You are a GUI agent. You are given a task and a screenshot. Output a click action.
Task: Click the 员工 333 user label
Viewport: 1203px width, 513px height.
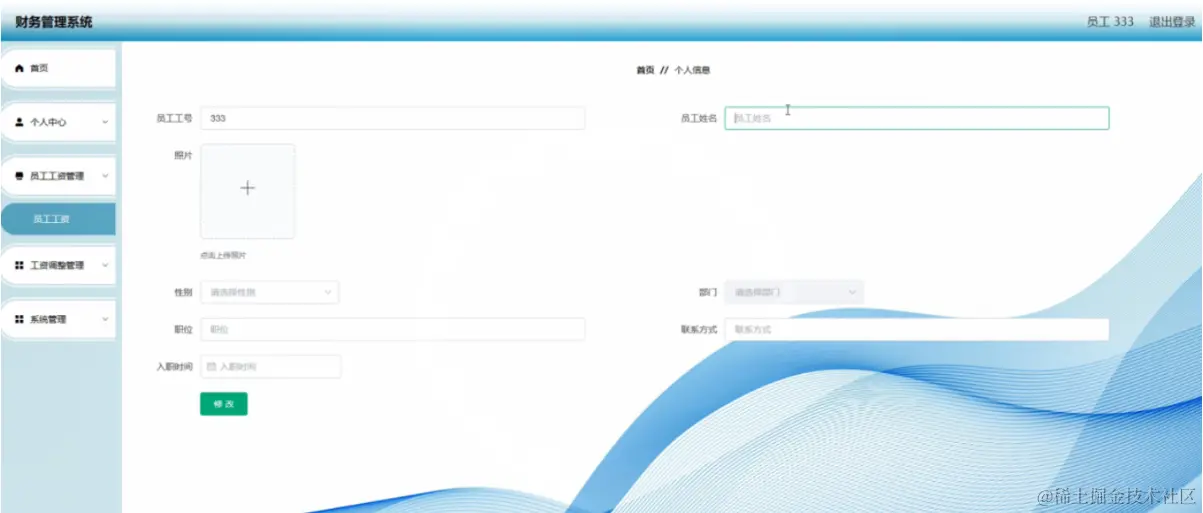1110,21
